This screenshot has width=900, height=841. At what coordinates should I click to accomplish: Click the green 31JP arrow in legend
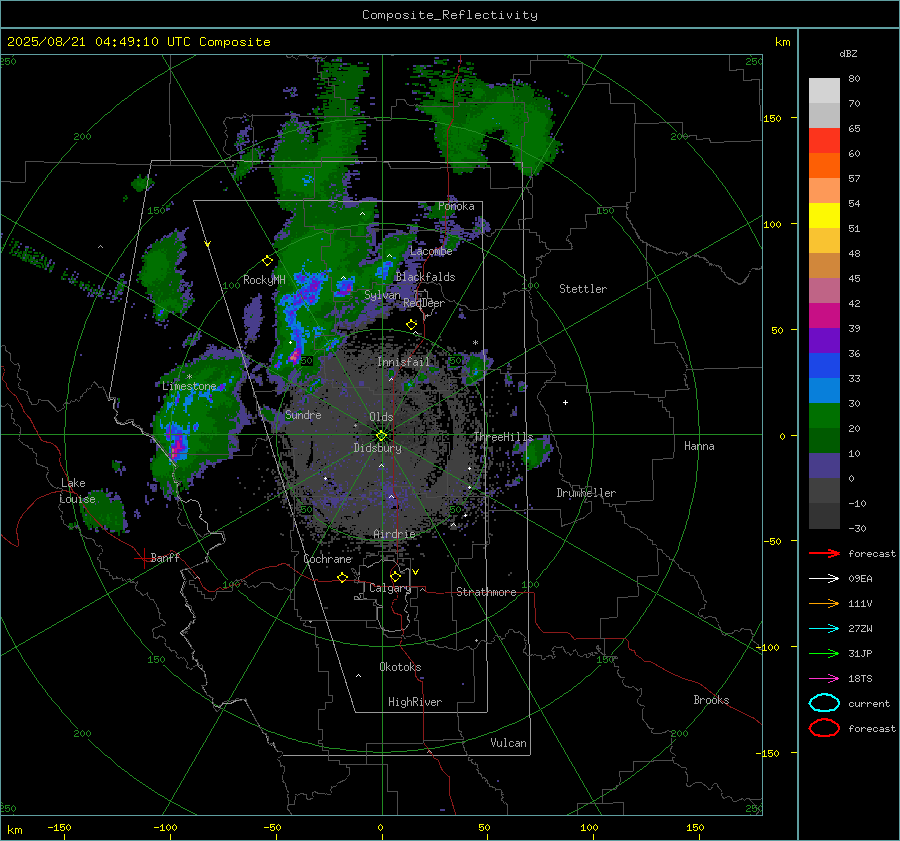pyautogui.click(x=824, y=653)
